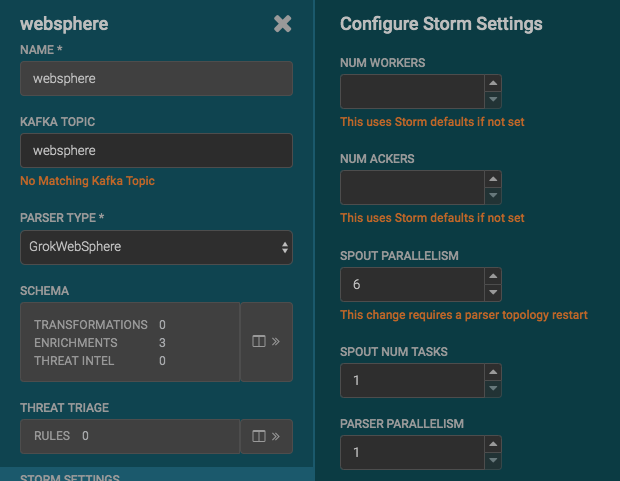Click the TRANSFORMATIONS 0 row
The height and width of the screenshot is (481, 620).
click(100, 325)
